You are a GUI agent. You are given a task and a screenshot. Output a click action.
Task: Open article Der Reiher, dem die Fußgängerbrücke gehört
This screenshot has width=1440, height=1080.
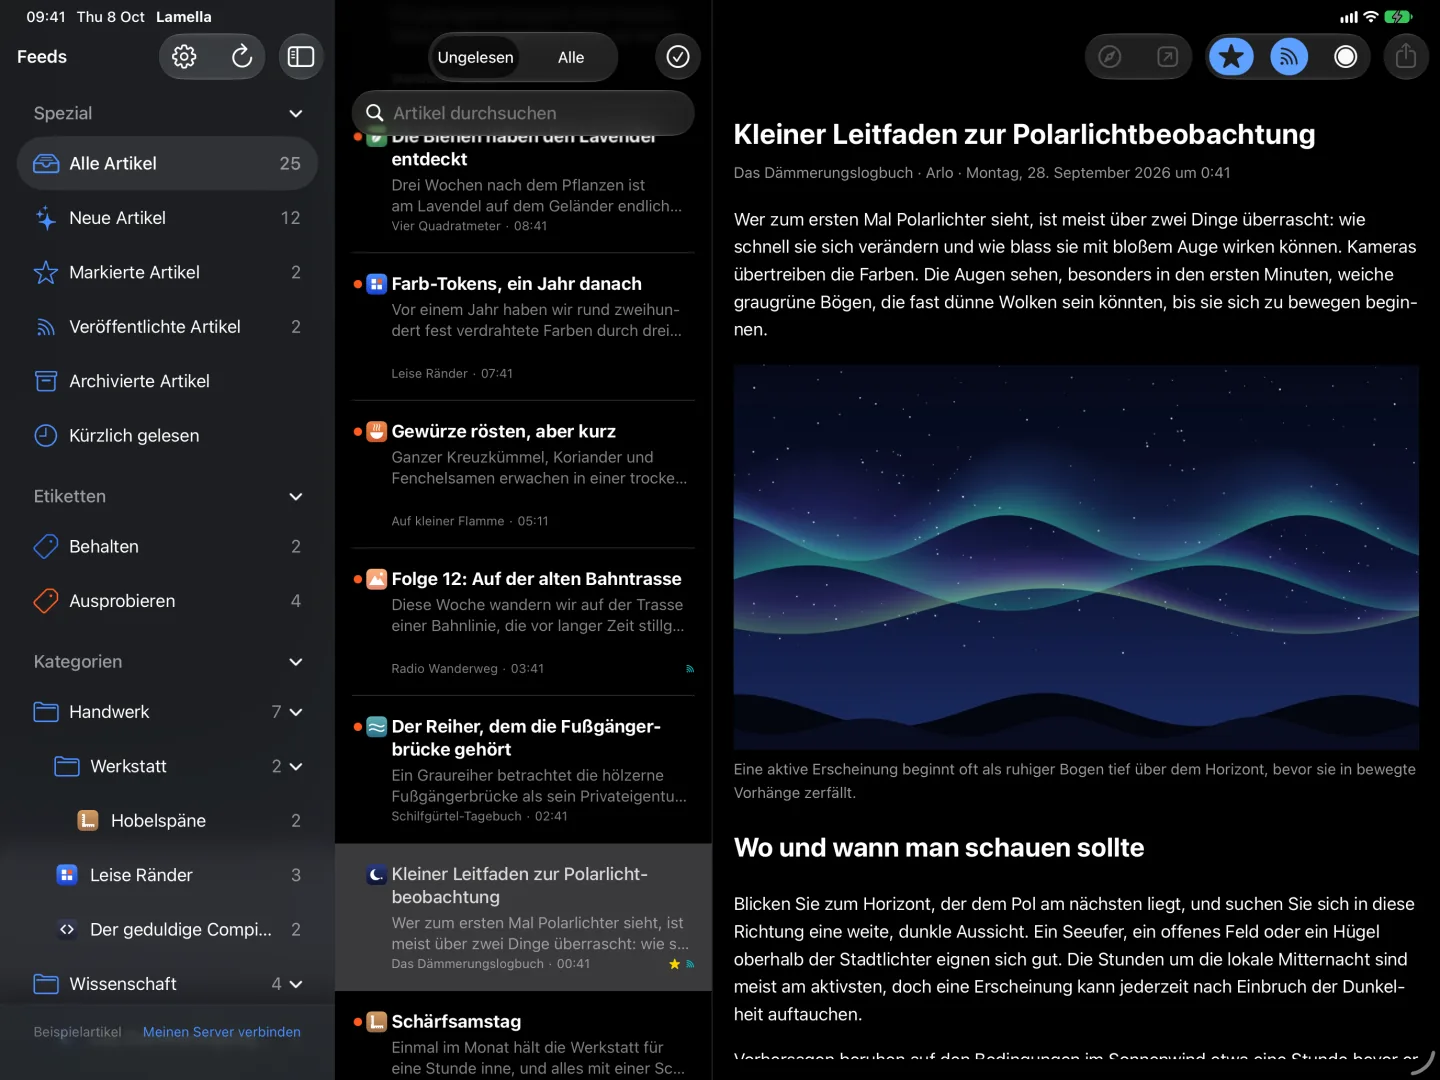(523, 770)
